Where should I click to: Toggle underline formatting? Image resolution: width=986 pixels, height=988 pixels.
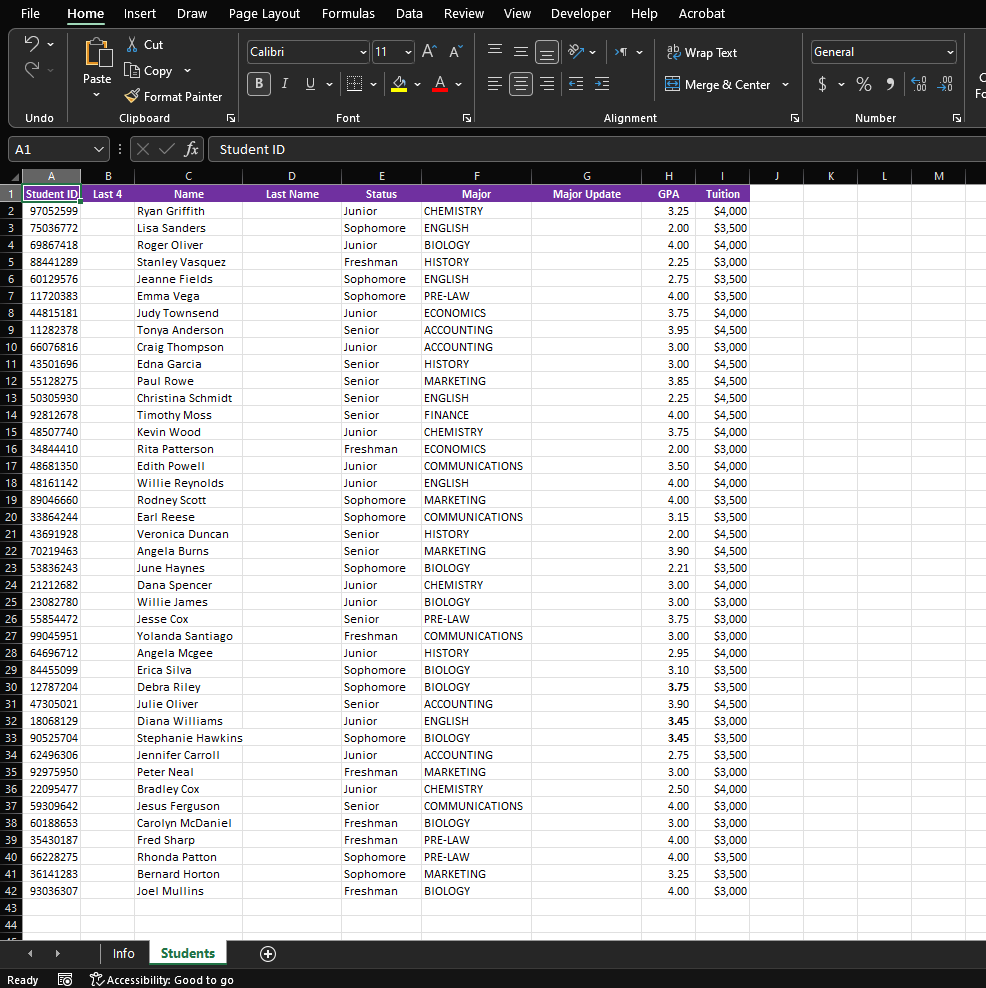309,84
